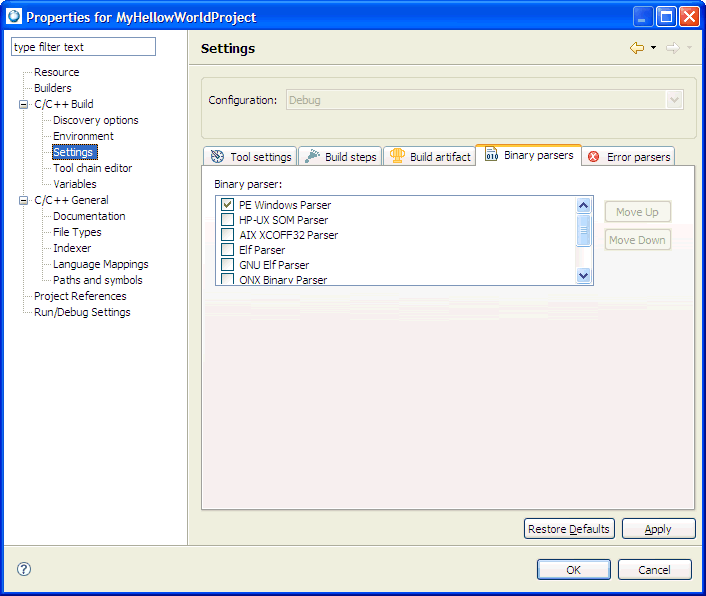Click the Tool settings tab icon

coord(217,157)
